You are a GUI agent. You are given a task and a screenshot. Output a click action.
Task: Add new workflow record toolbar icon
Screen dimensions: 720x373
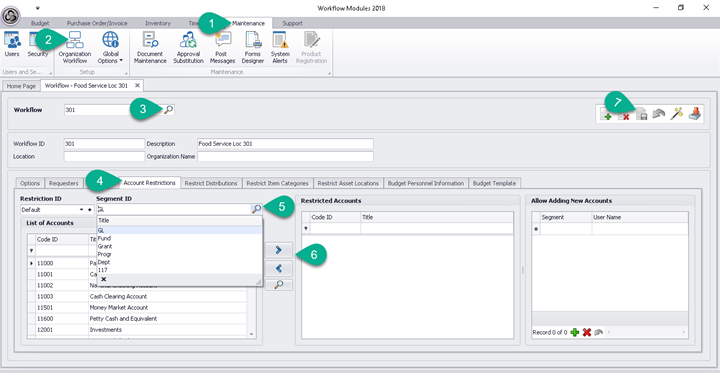607,113
